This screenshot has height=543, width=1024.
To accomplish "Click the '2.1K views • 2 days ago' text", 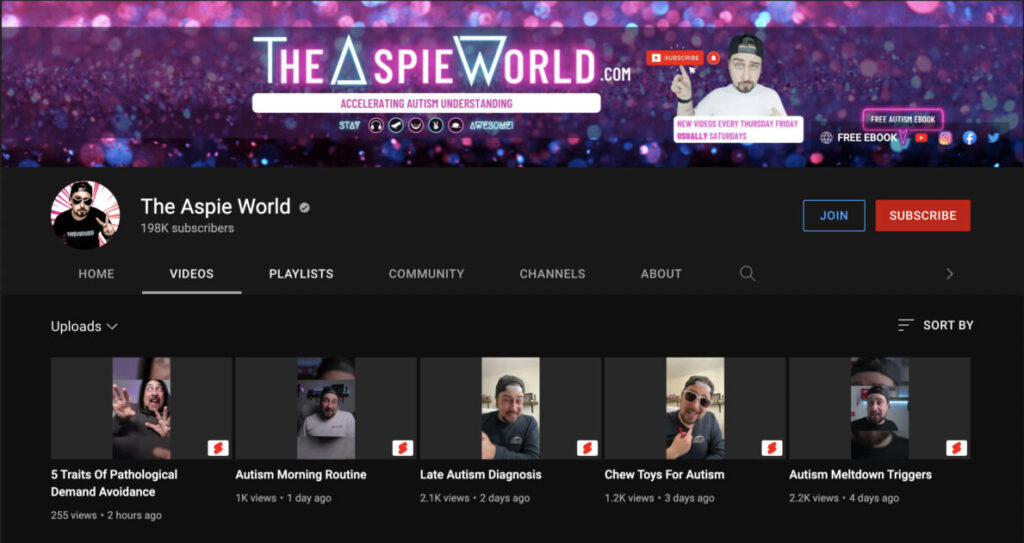I will coord(475,498).
